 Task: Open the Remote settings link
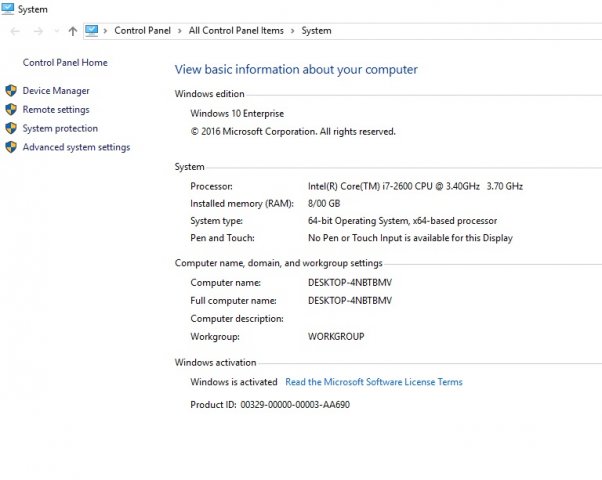(56, 110)
